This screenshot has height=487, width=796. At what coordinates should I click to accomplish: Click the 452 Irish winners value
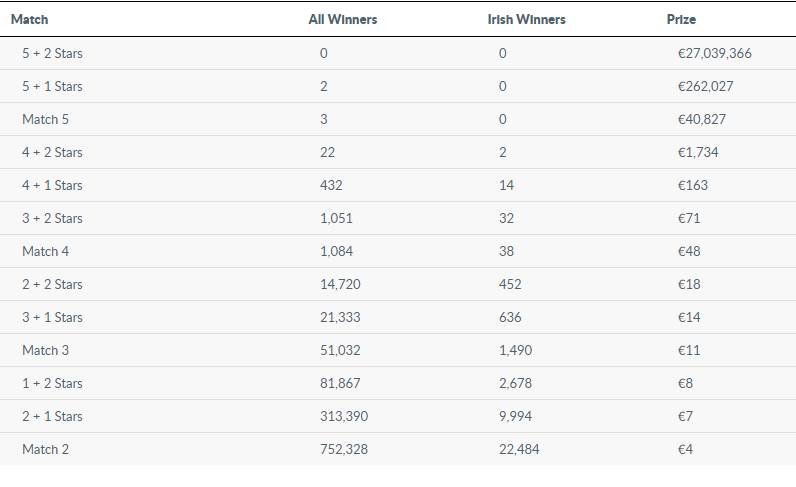(510, 284)
